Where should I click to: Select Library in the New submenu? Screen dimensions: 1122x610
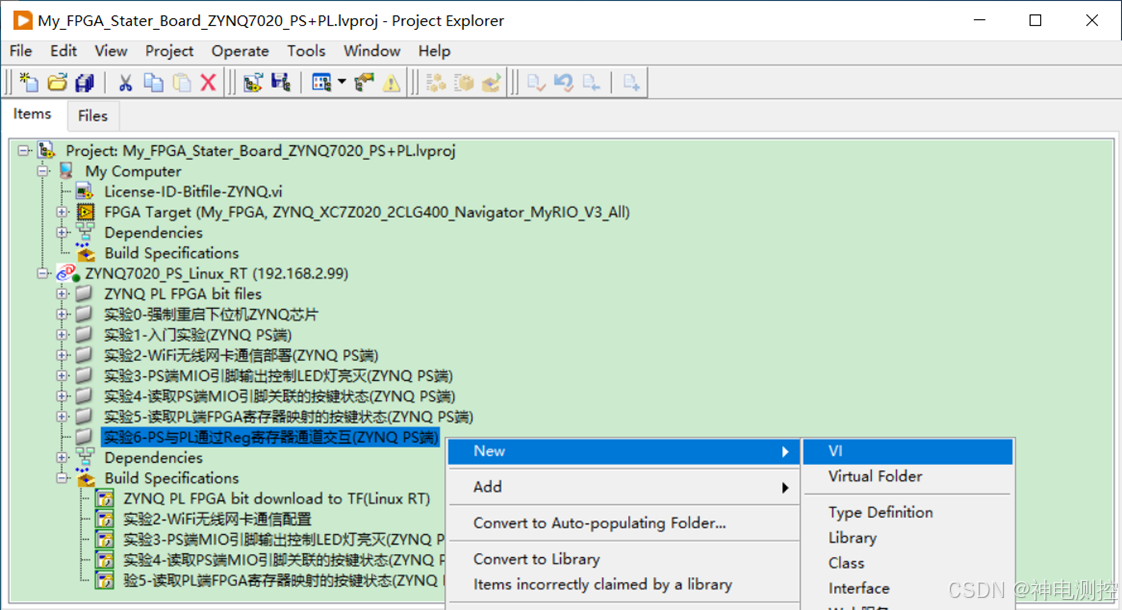click(907, 538)
